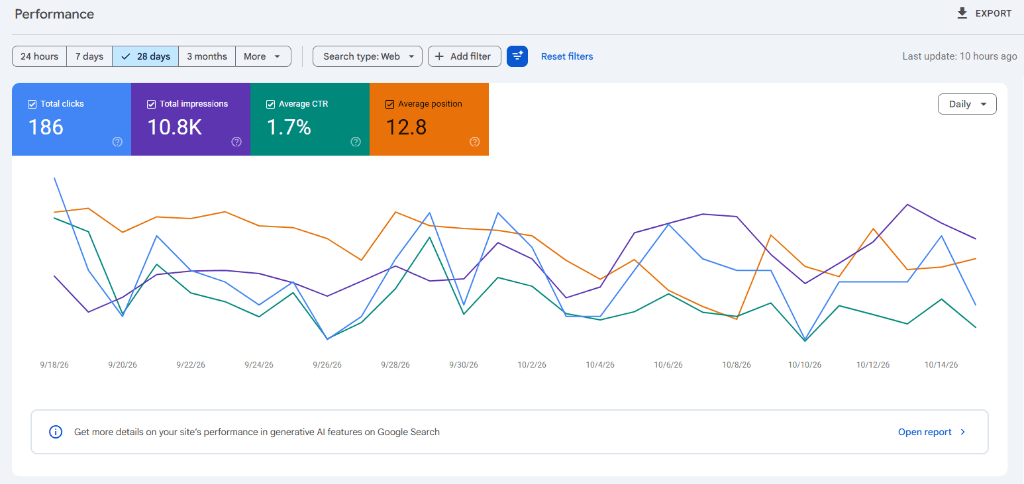Open help icon on Total impressions card
Viewport: 1024px width, 484px height.
[x=236, y=142]
